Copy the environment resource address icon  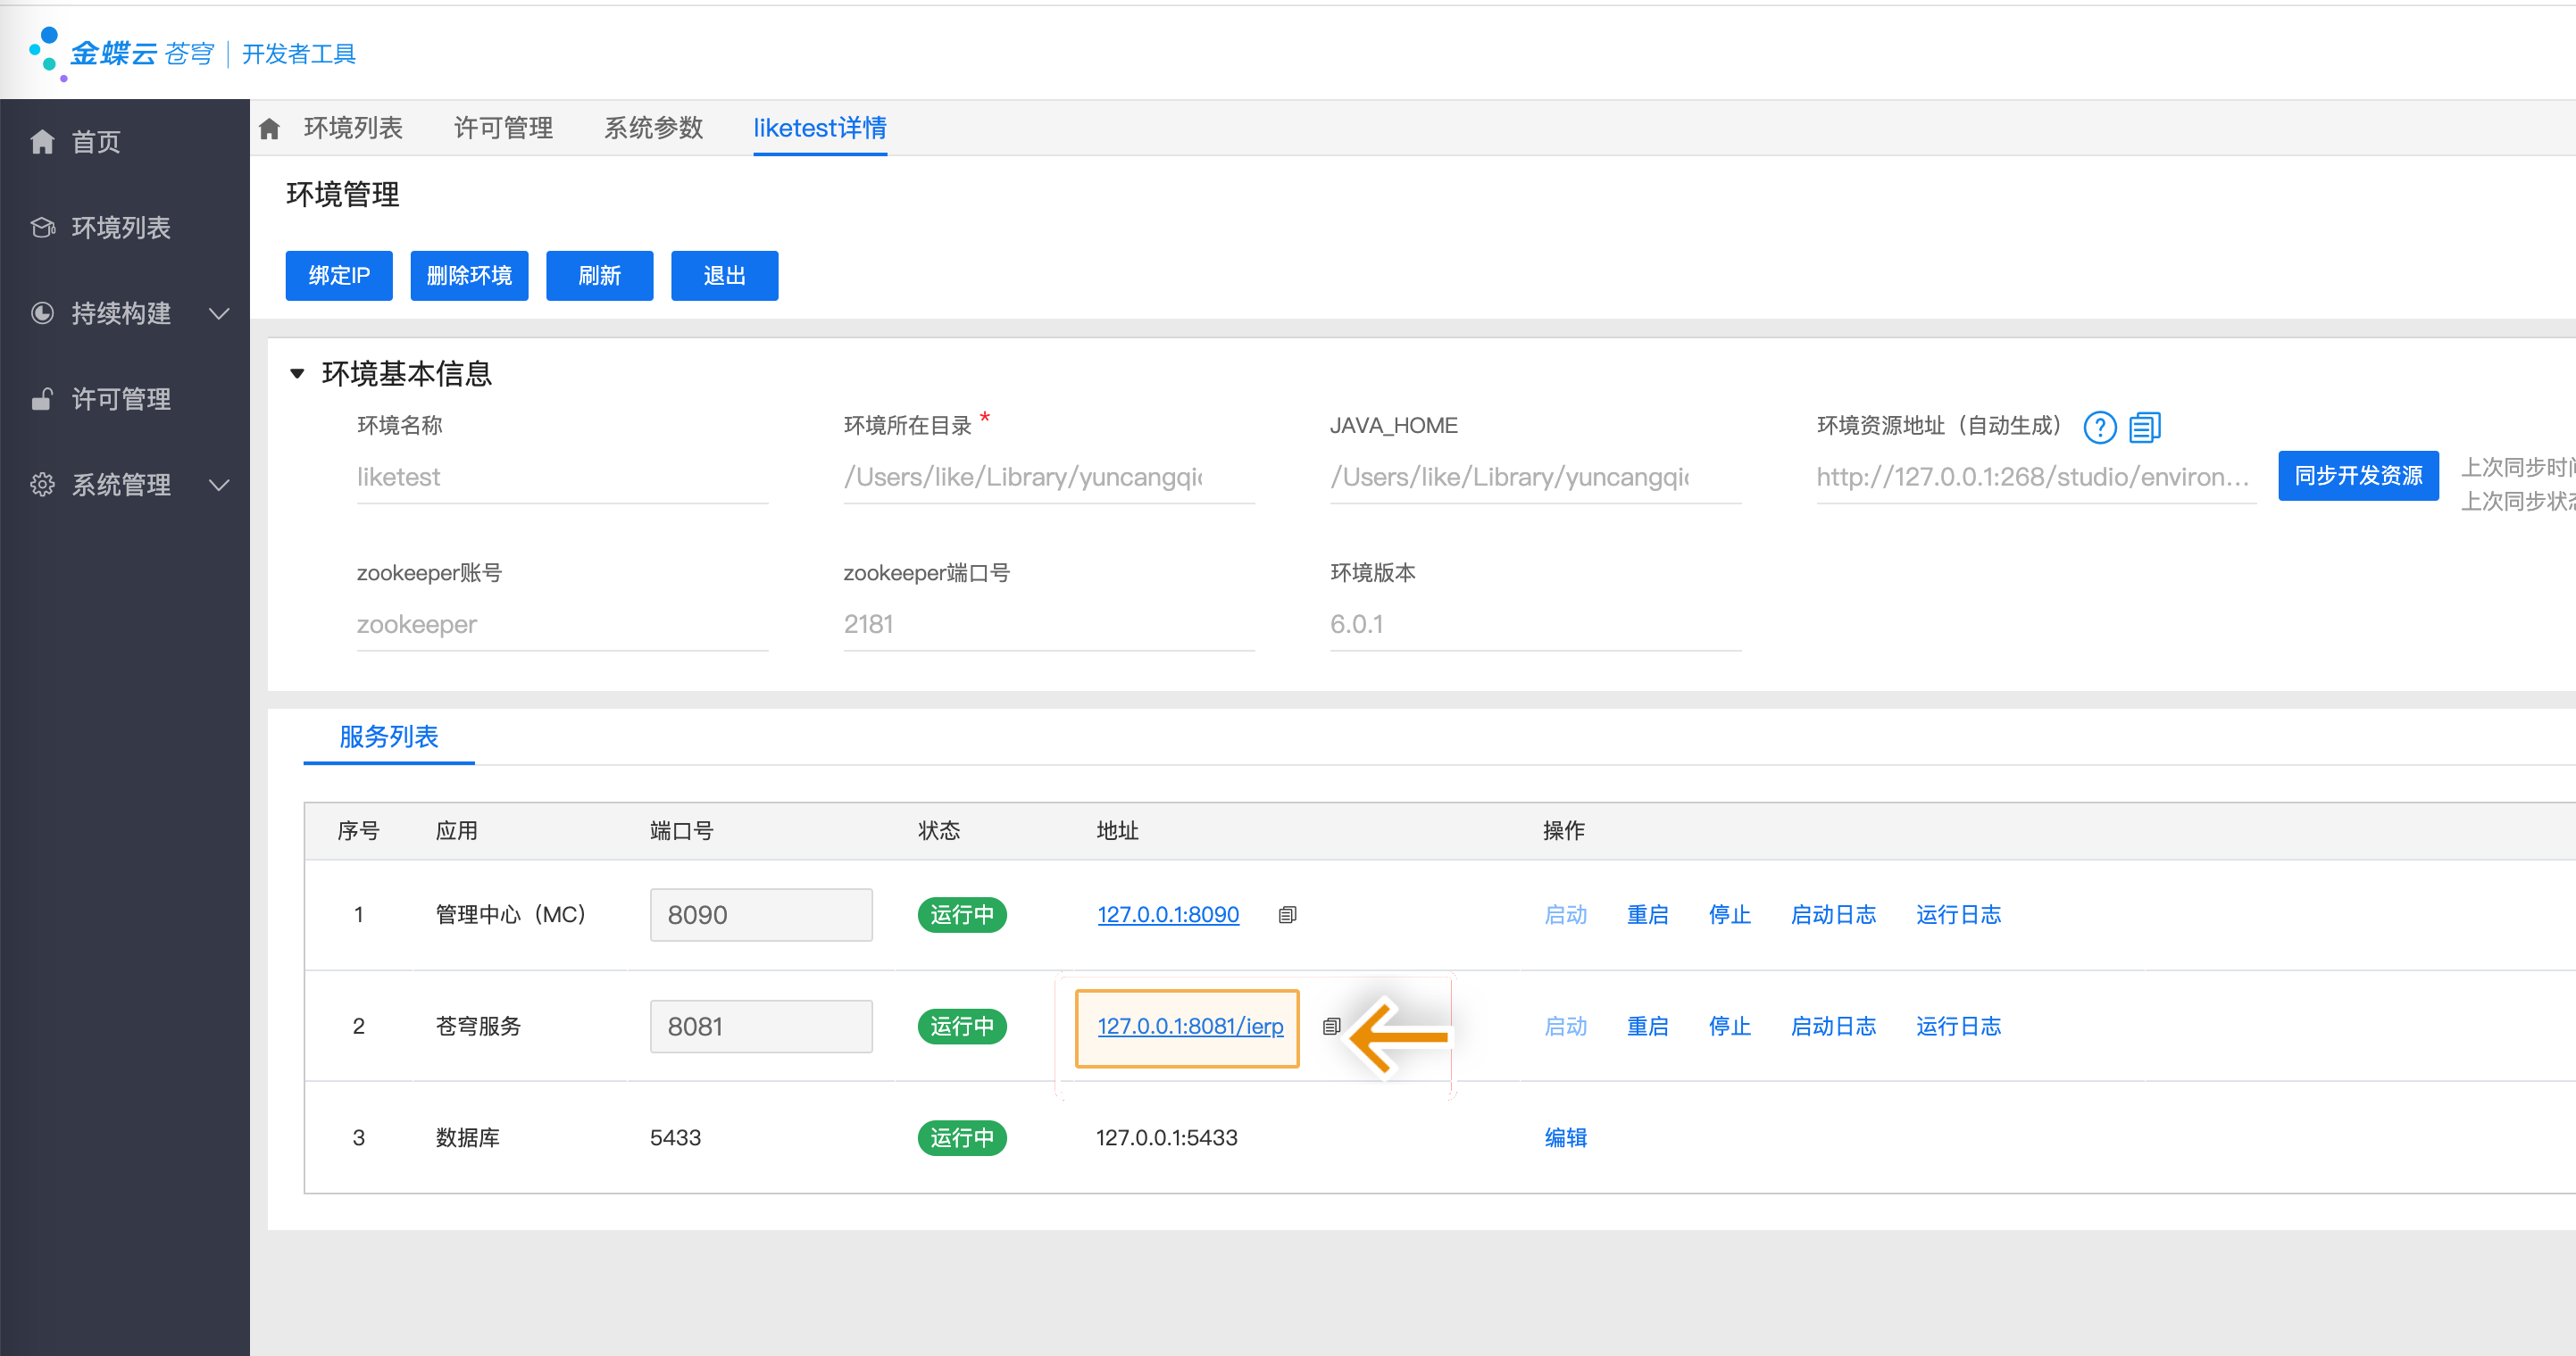tap(2144, 428)
